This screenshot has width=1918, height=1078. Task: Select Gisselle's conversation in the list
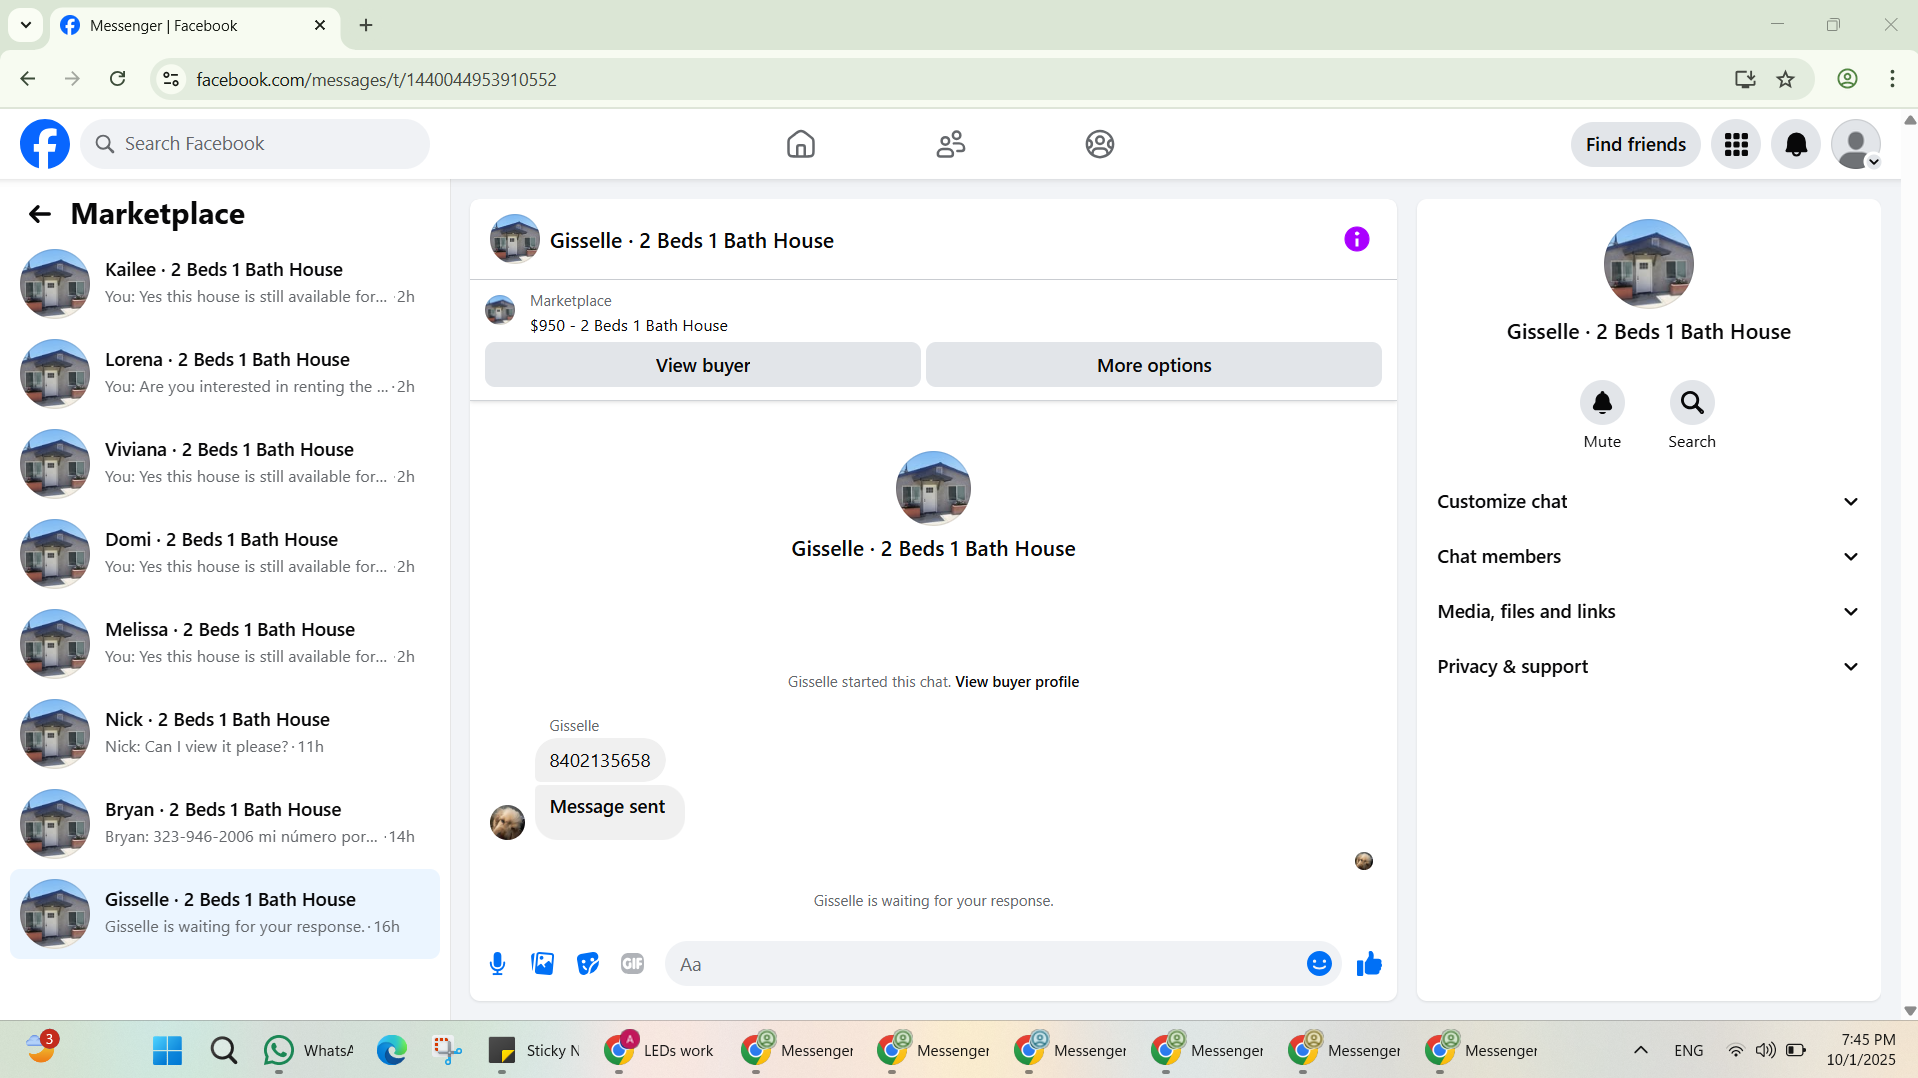pyautogui.click(x=225, y=914)
